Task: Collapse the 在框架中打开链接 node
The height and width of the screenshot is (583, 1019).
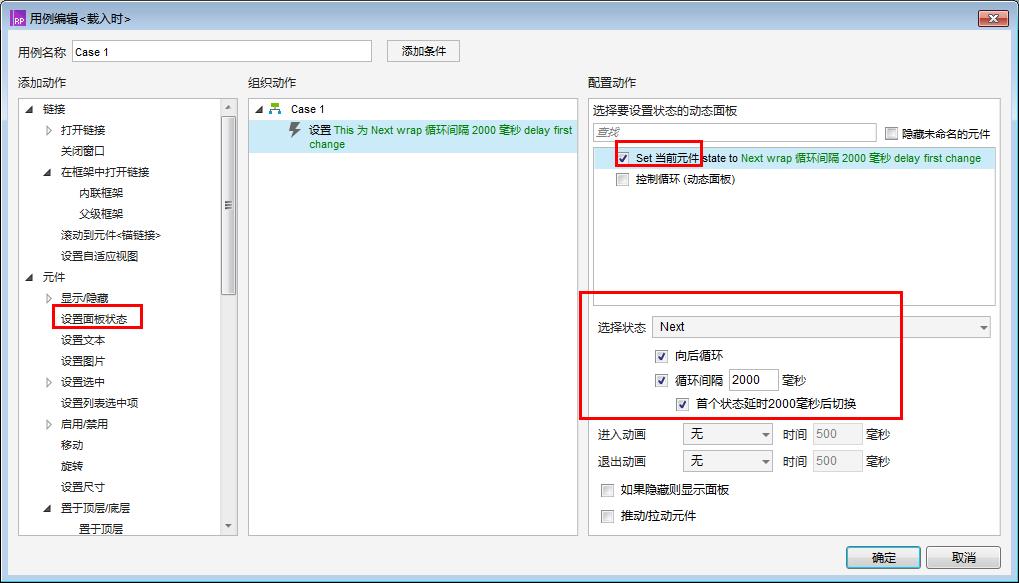Action: coord(47,172)
